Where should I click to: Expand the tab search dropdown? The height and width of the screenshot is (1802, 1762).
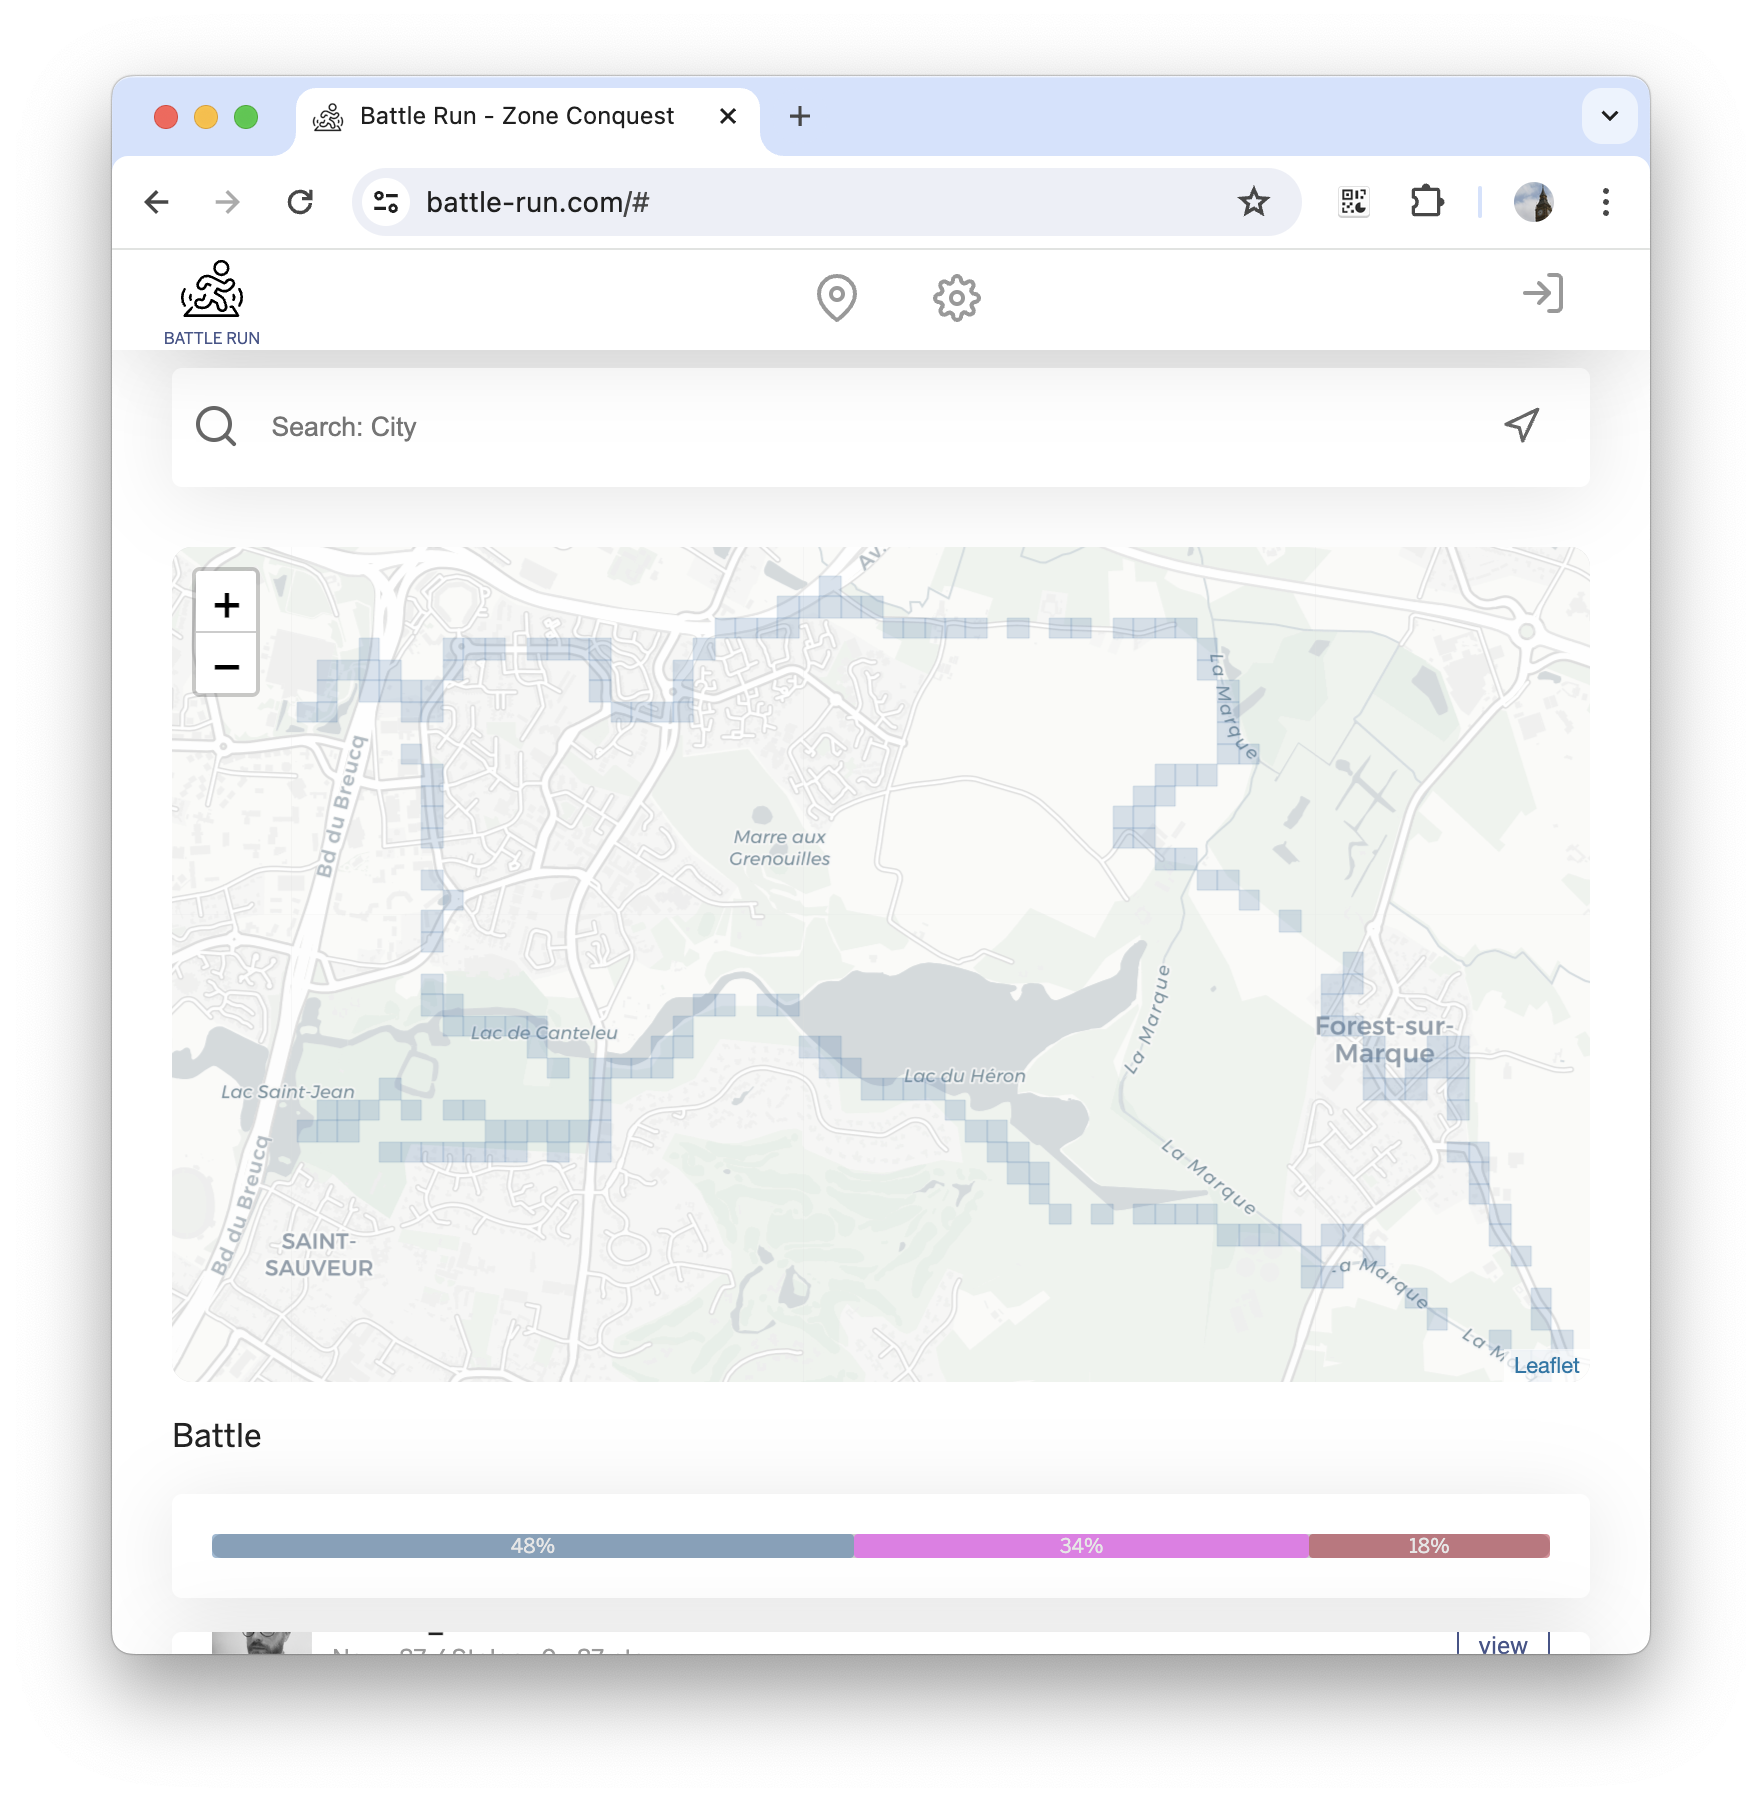pyautogui.click(x=1609, y=116)
